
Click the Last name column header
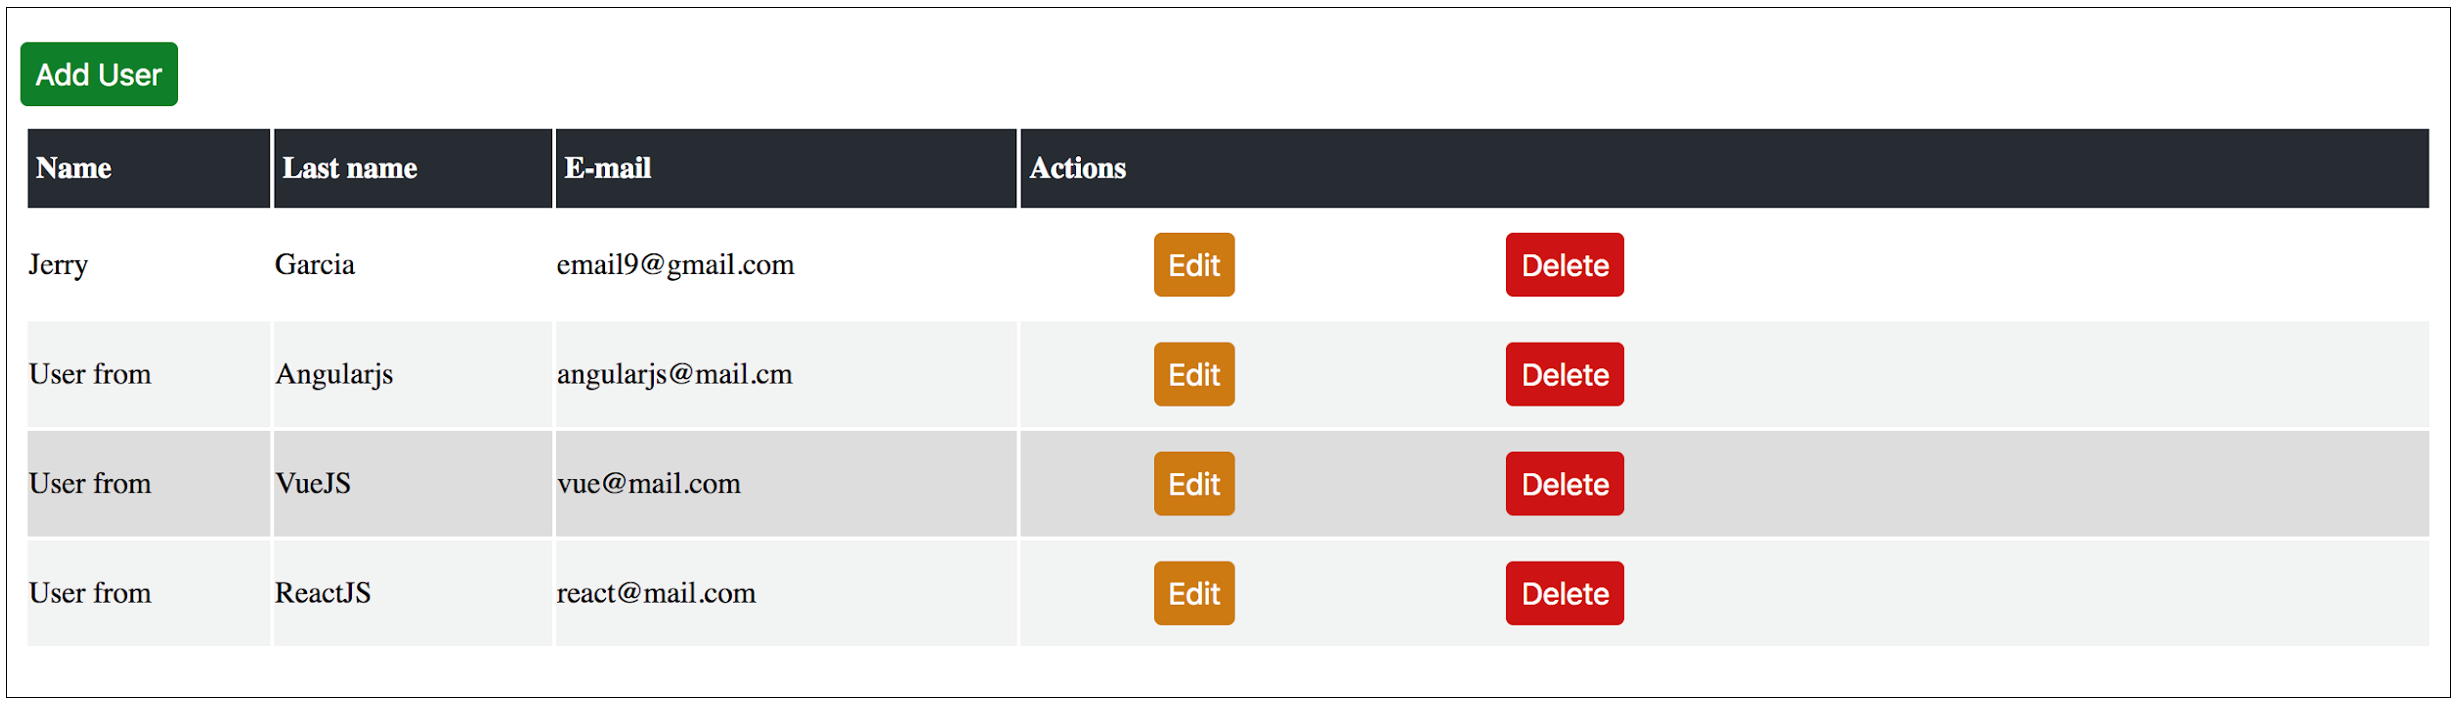tap(350, 168)
